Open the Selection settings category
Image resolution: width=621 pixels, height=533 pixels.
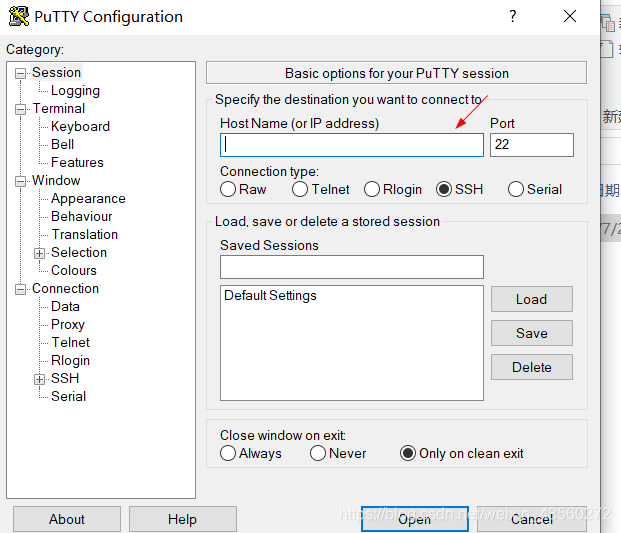pyautogui.click(x=79, y=253)
